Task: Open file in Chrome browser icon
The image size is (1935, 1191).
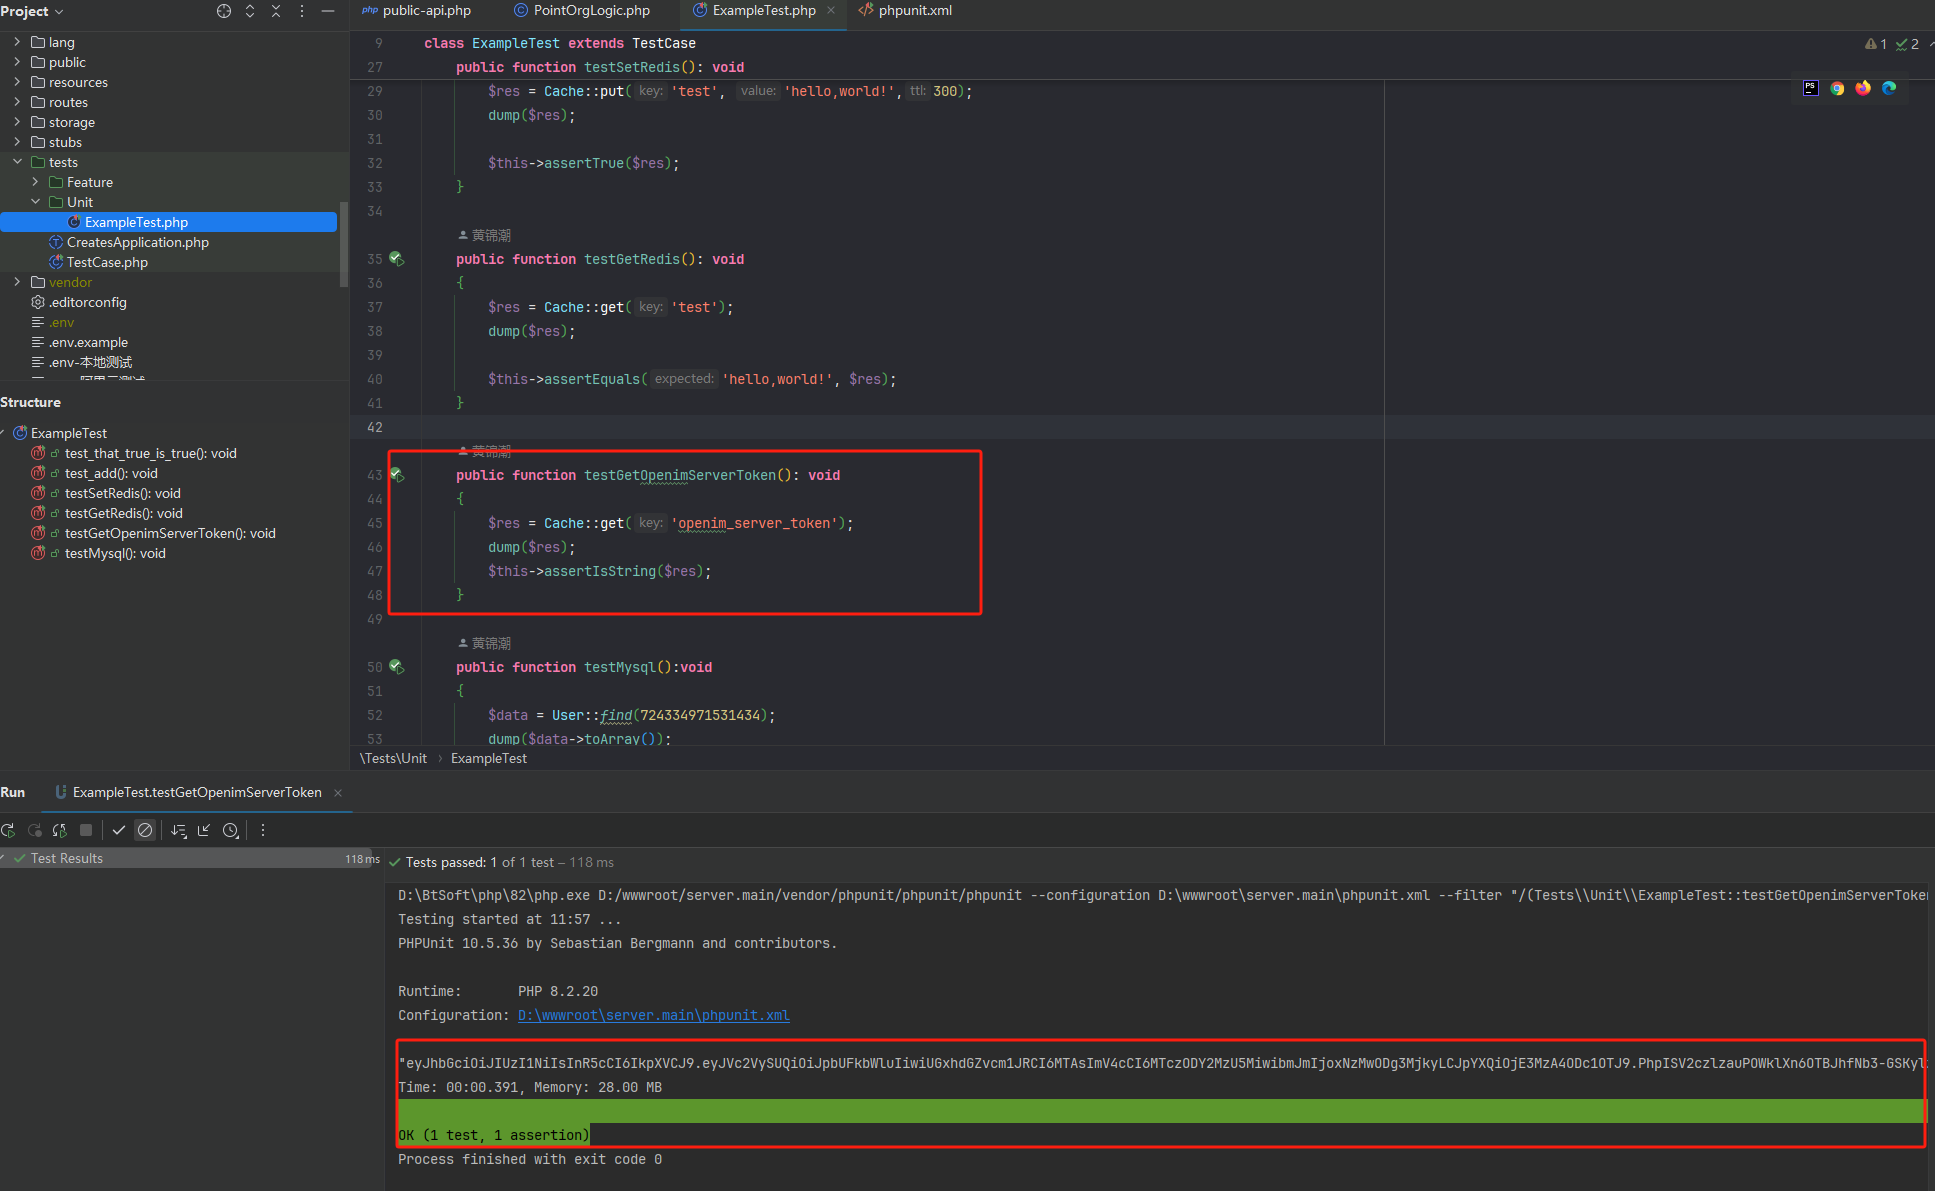Action: 1837,88
